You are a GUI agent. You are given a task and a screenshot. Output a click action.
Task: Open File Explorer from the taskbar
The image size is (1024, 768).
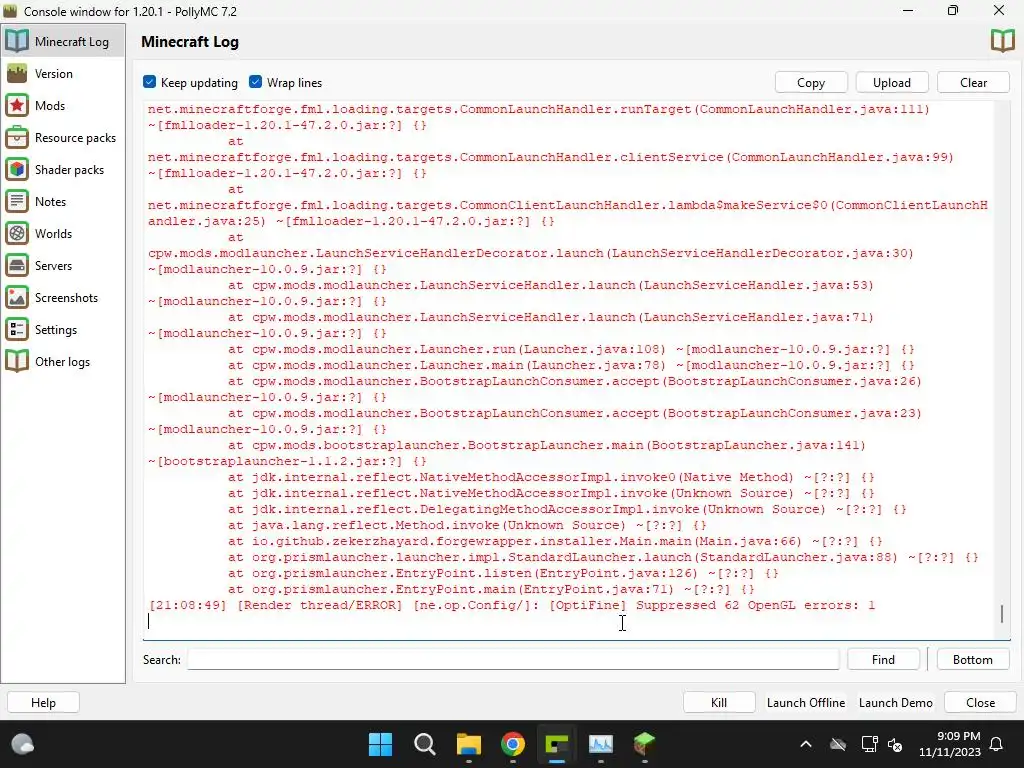coord(468,744)
